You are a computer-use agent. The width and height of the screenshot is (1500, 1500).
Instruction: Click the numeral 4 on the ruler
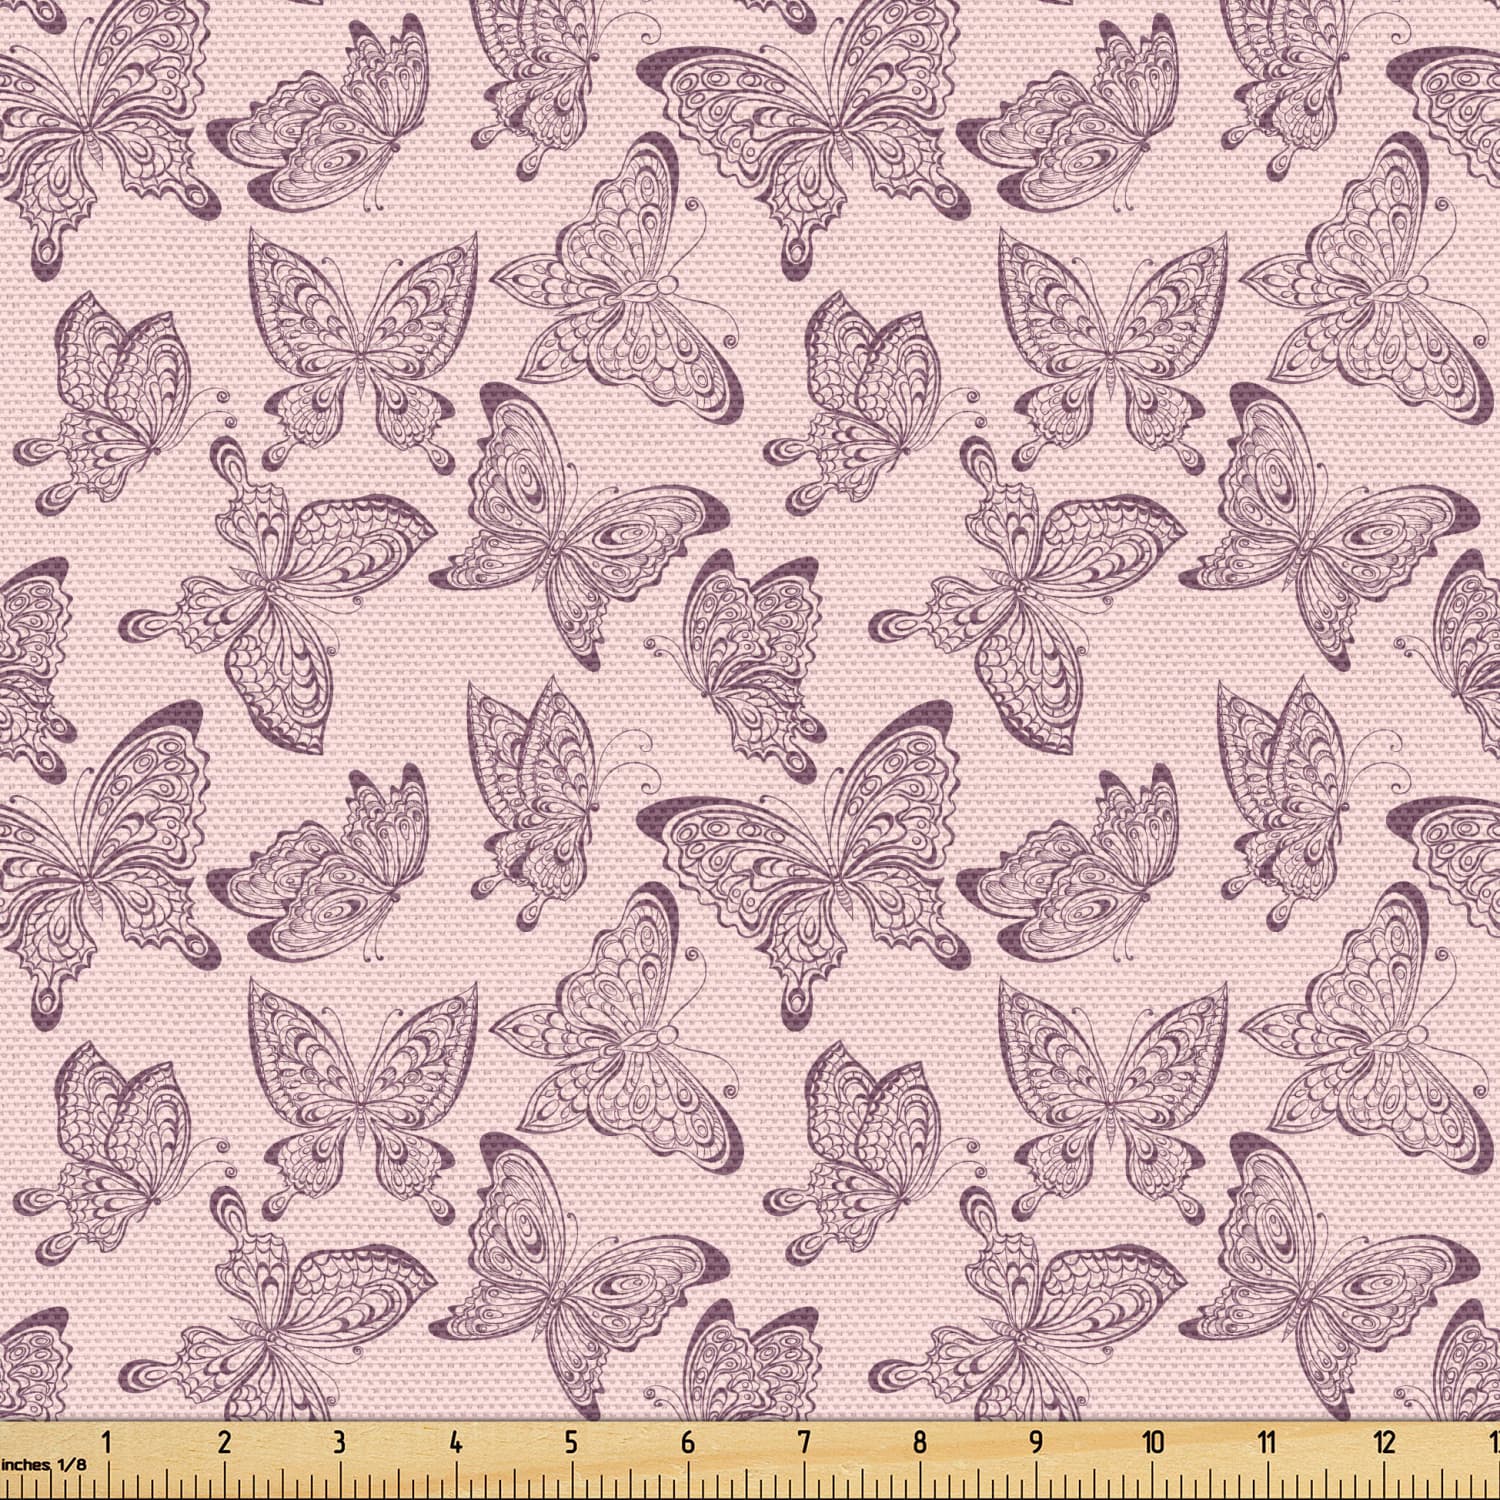(455, 1441)
